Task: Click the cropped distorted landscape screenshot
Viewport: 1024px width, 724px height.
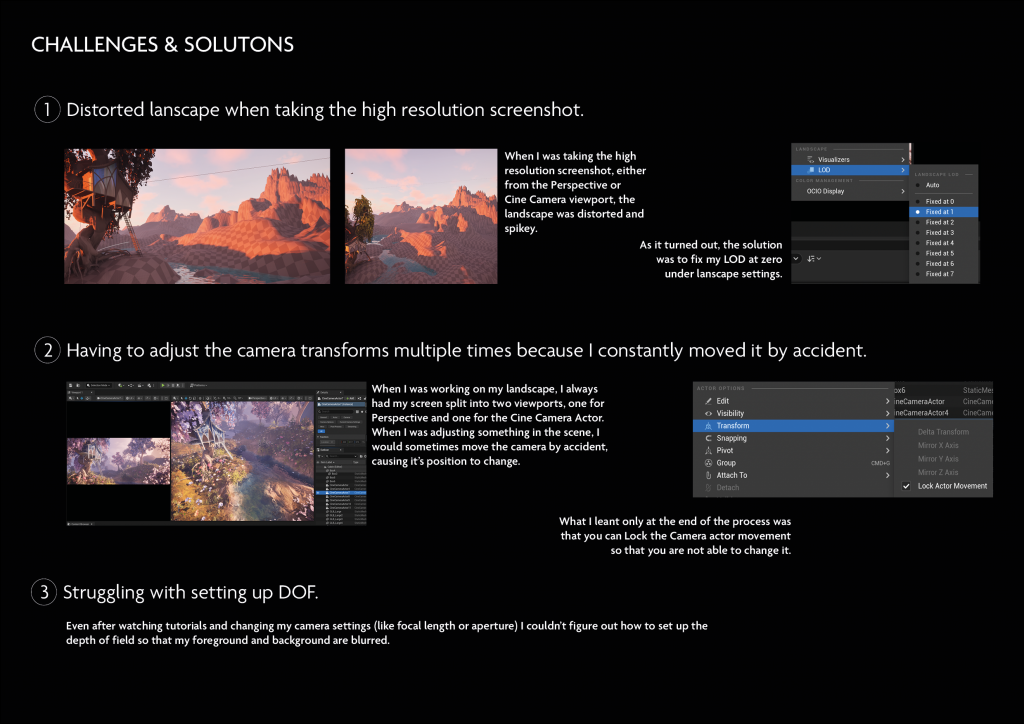Action: click(421, 216)
